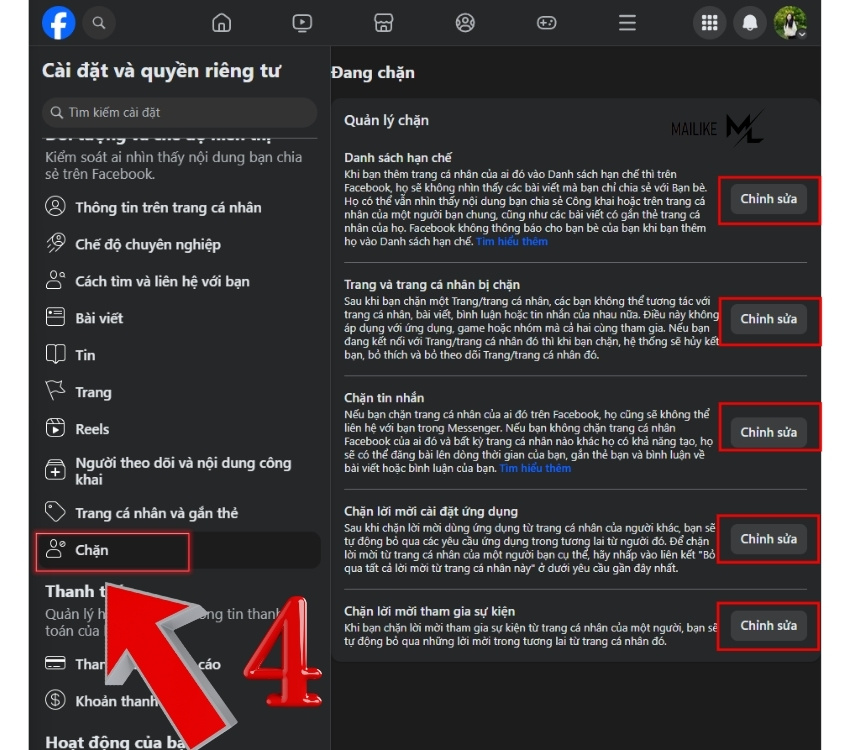Click Chế độ chuyên nghiệp rocket icon
Image resolution: width=850 pixels, height=750 pixels.
(55, 243)
